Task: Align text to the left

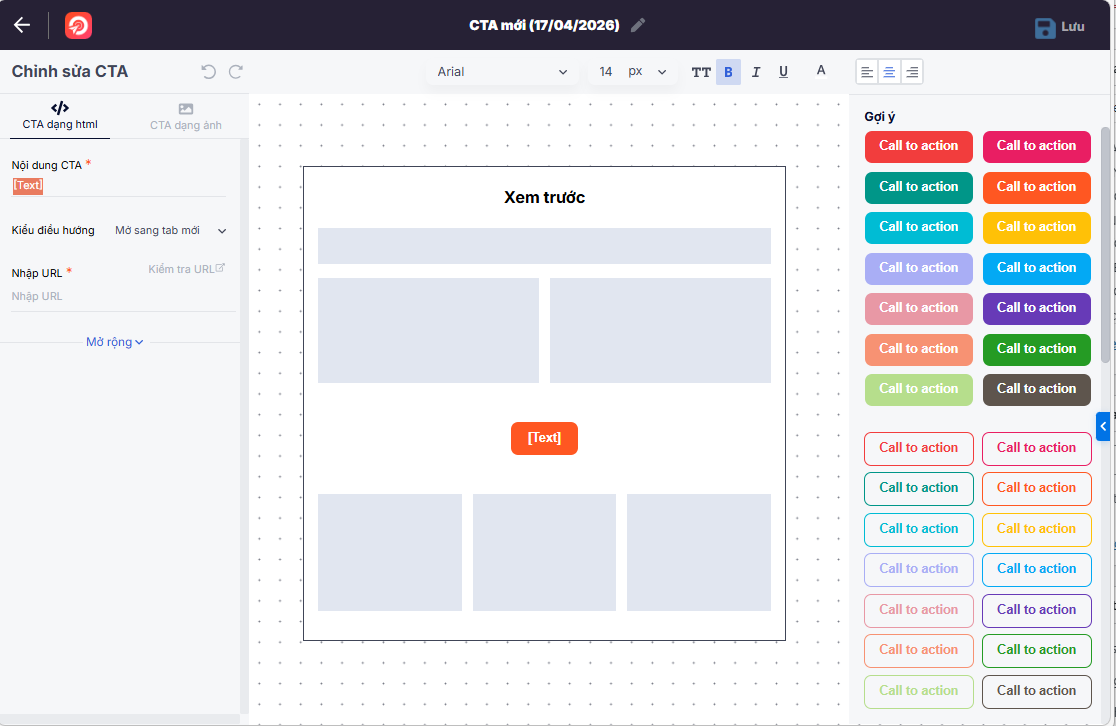Action: point(867,72)
